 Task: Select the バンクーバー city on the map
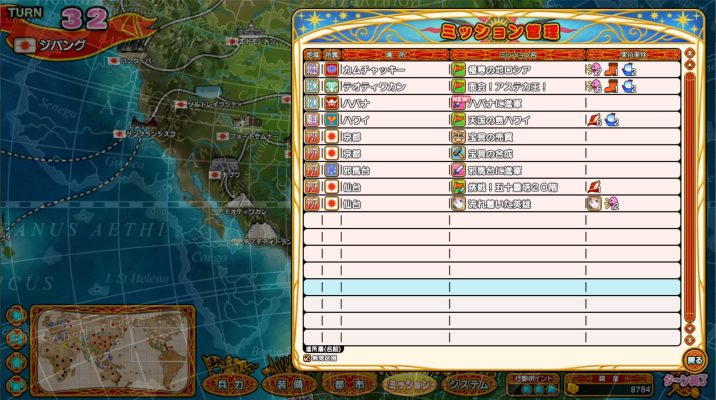click(132, 61)
